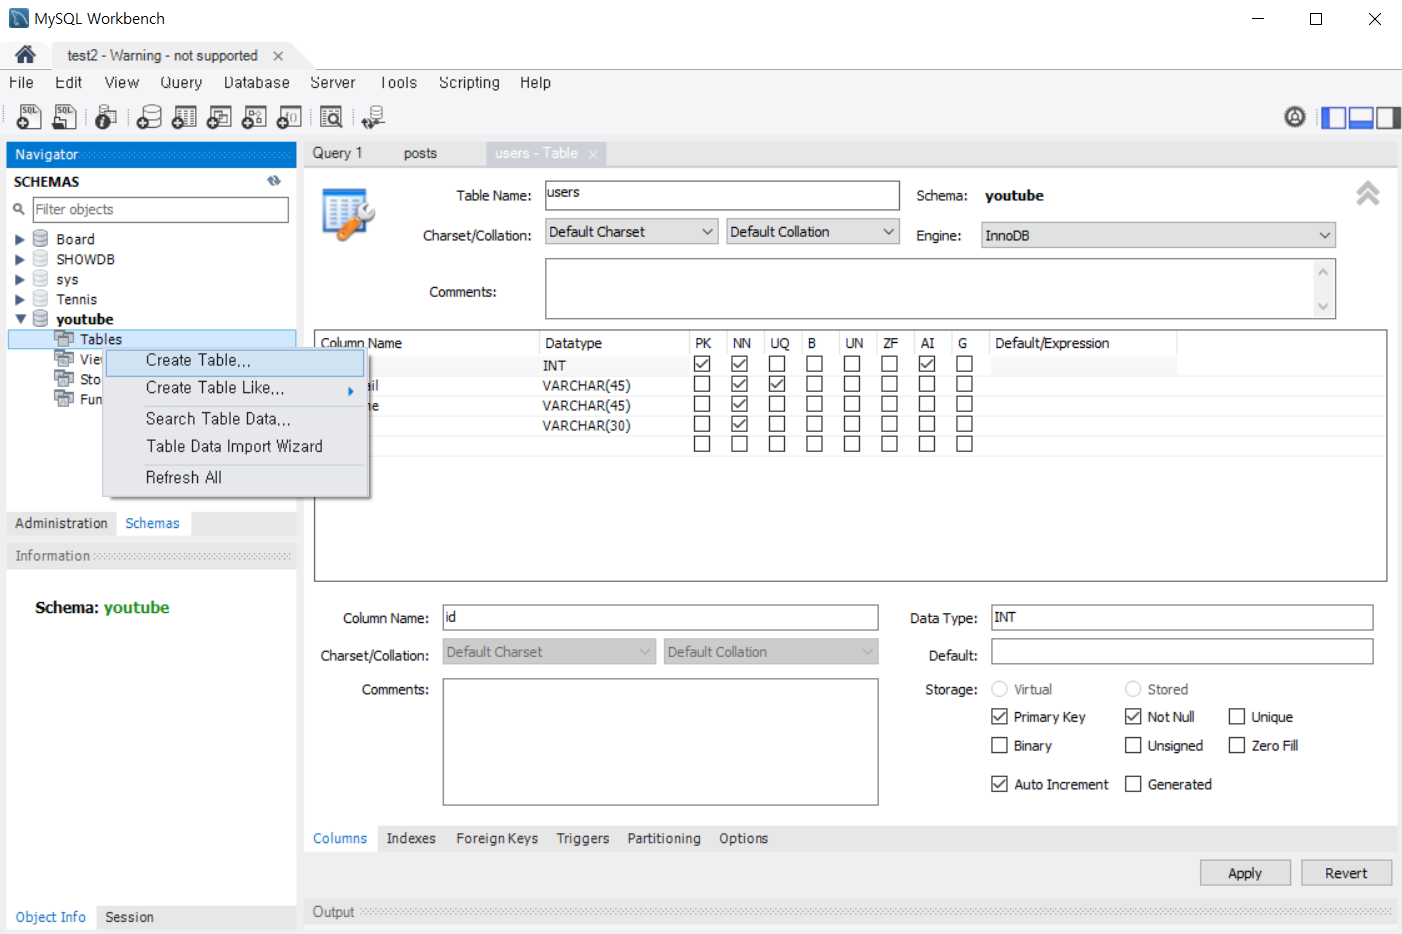Close the test2 connection tab
Screen dimensions: 1402x934
point(278,56)
